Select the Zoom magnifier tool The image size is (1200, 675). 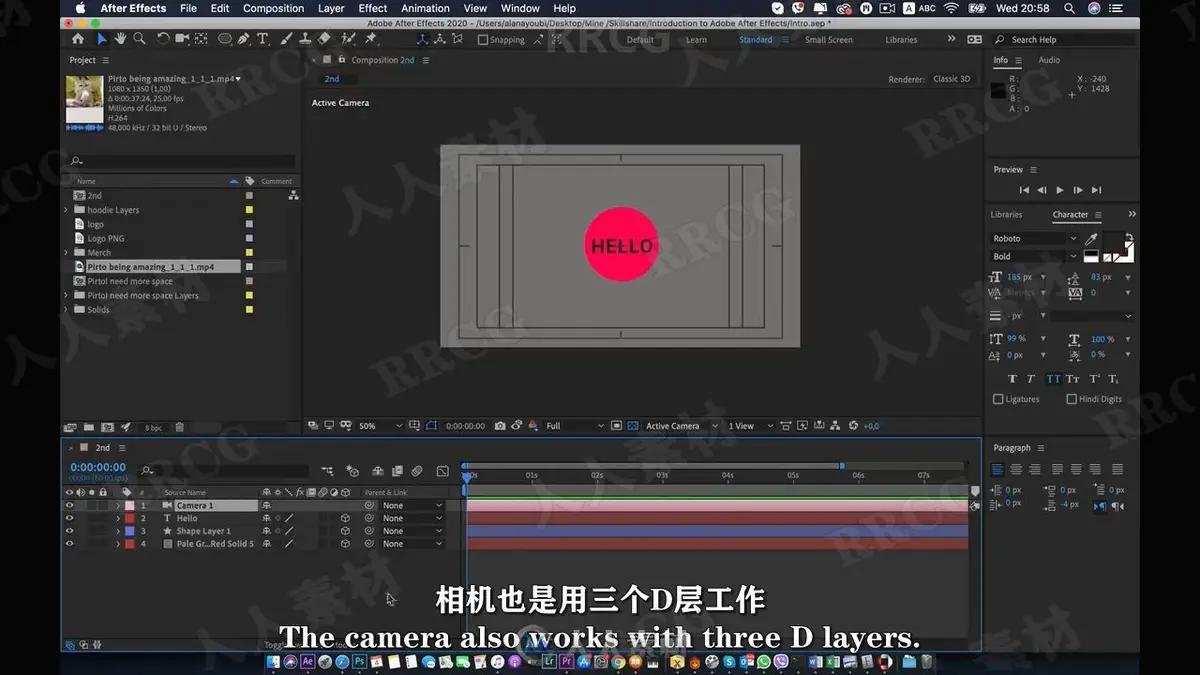coord(139,39)
